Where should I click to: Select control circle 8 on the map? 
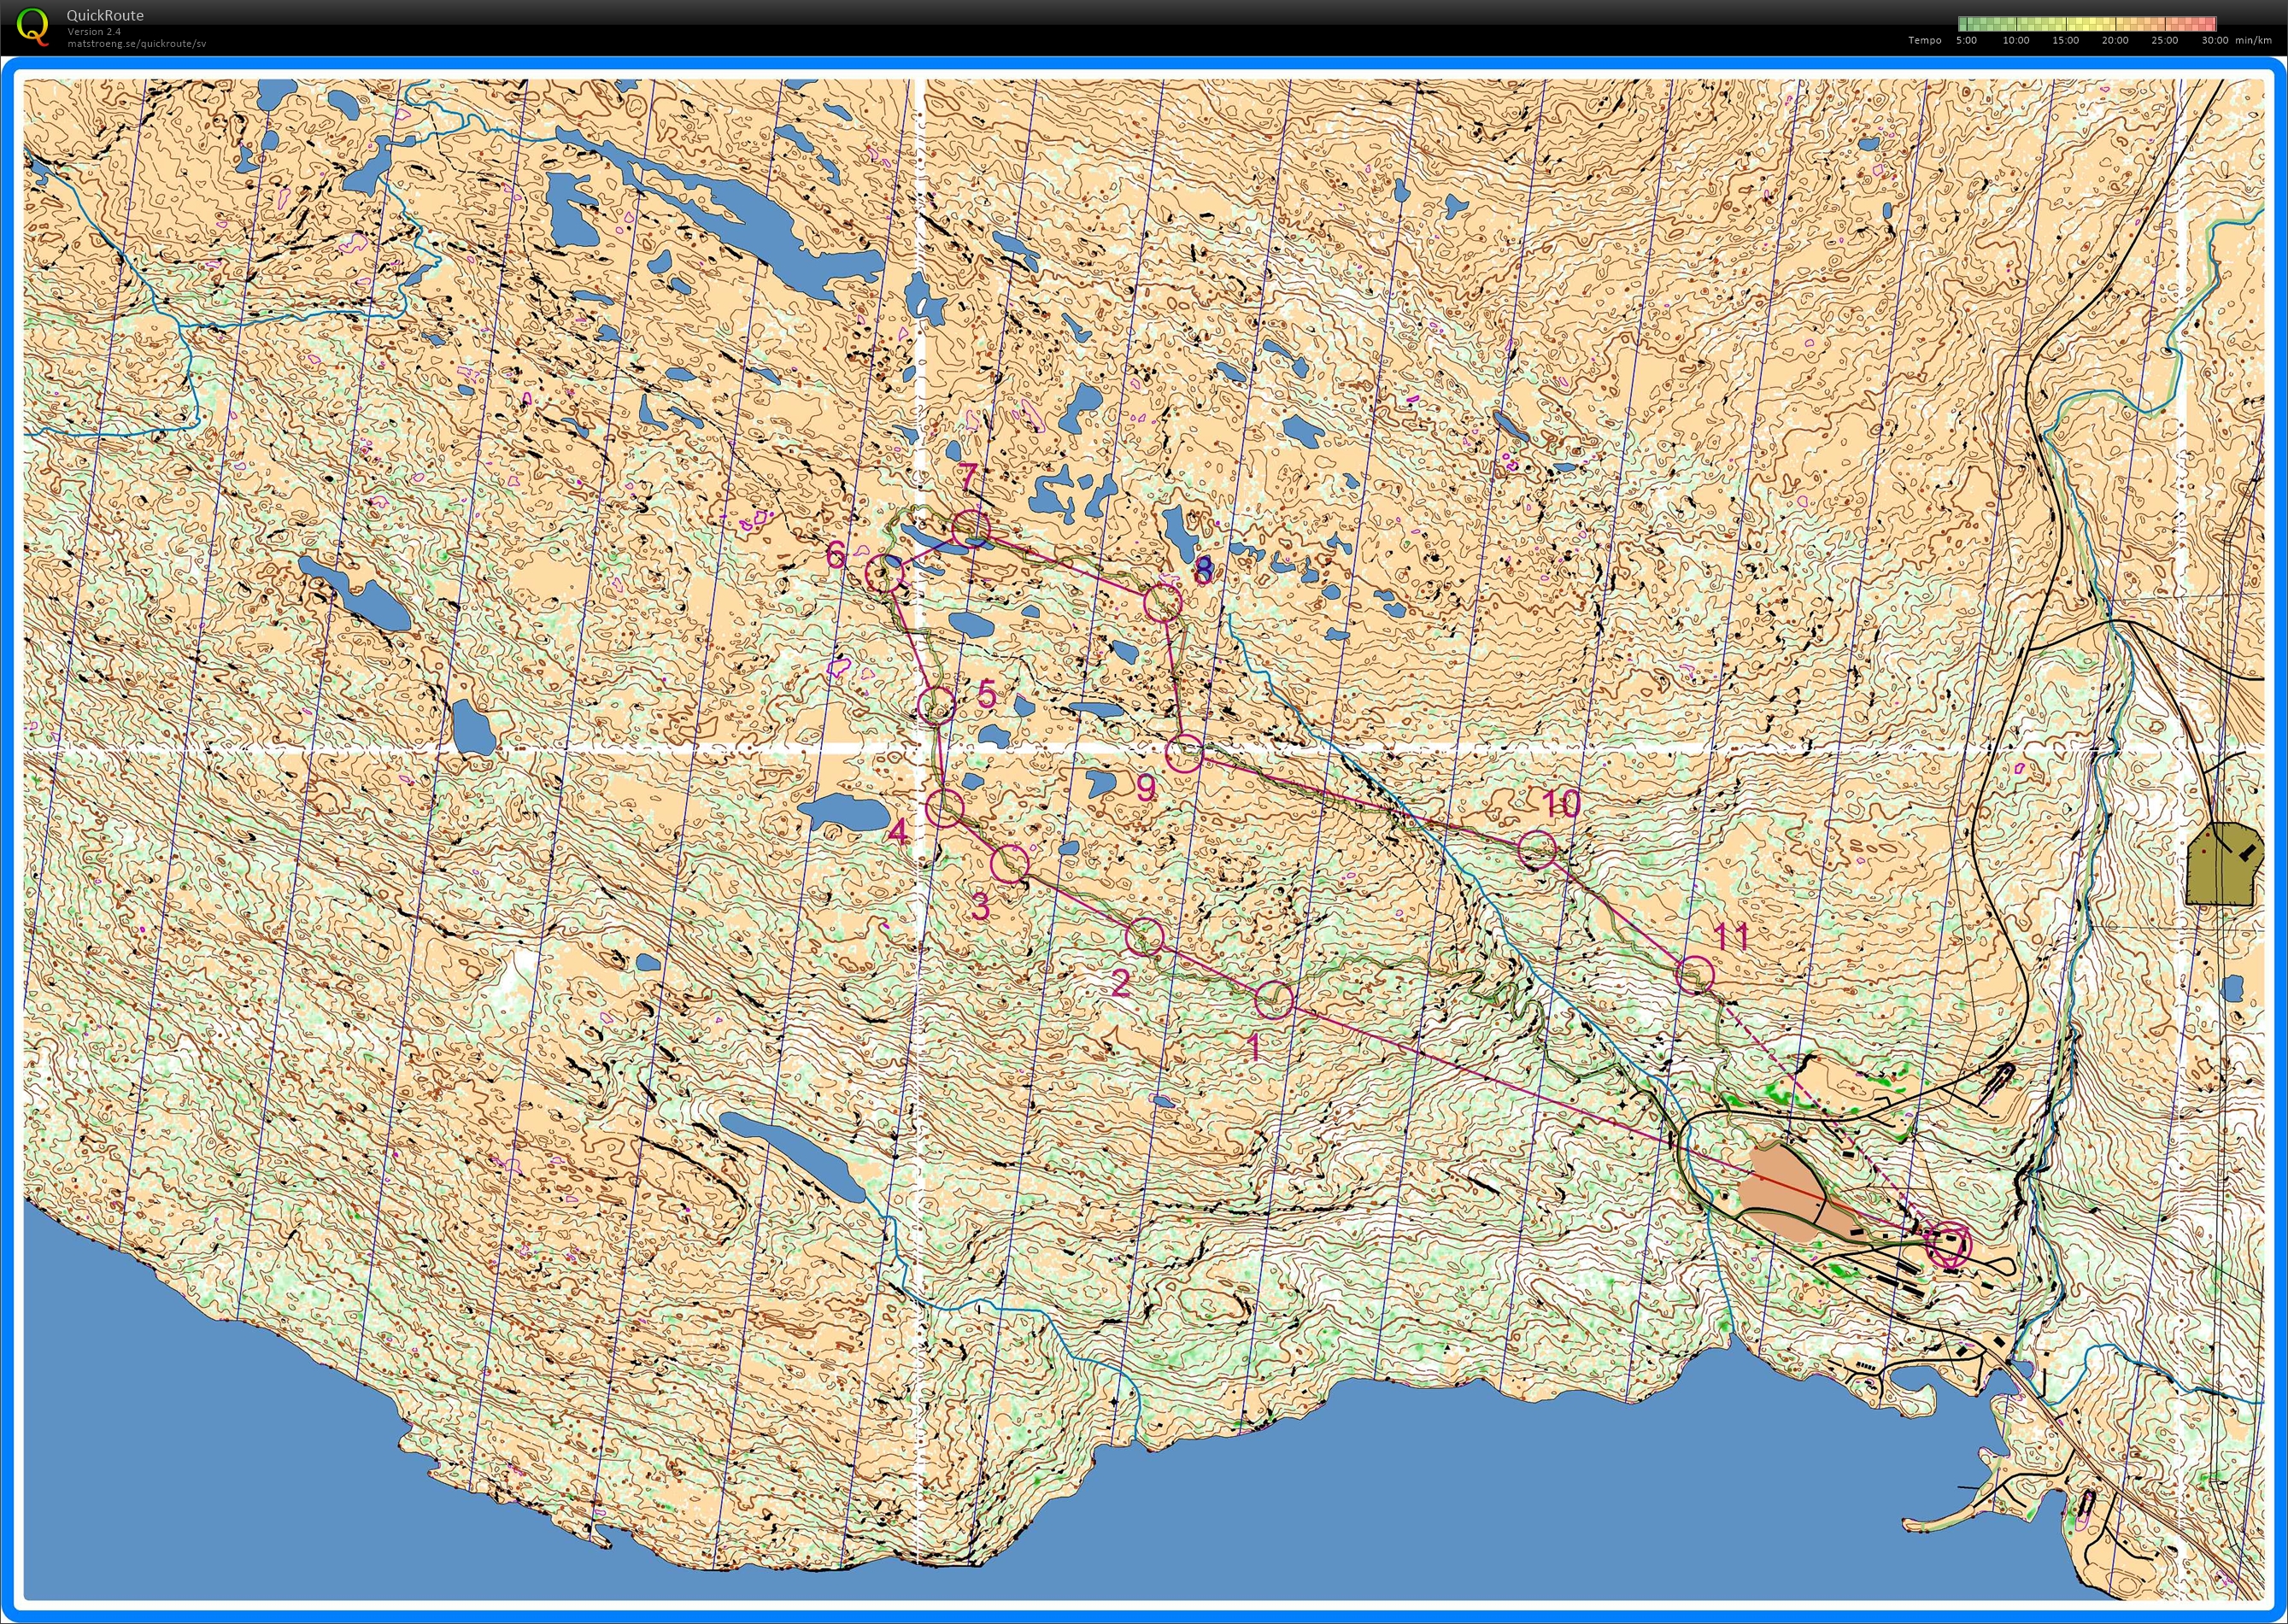pos(1162,603)
